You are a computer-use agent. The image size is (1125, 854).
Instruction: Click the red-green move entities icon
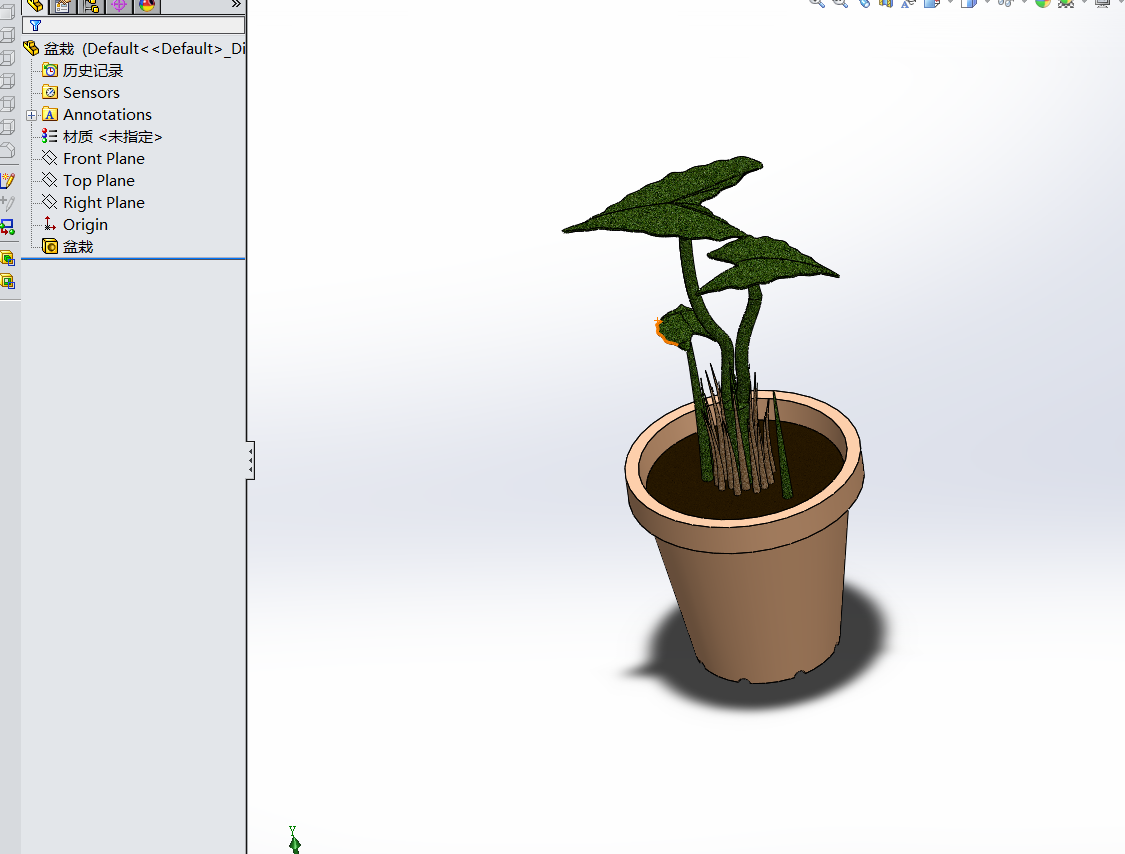(x=8, y=227)
